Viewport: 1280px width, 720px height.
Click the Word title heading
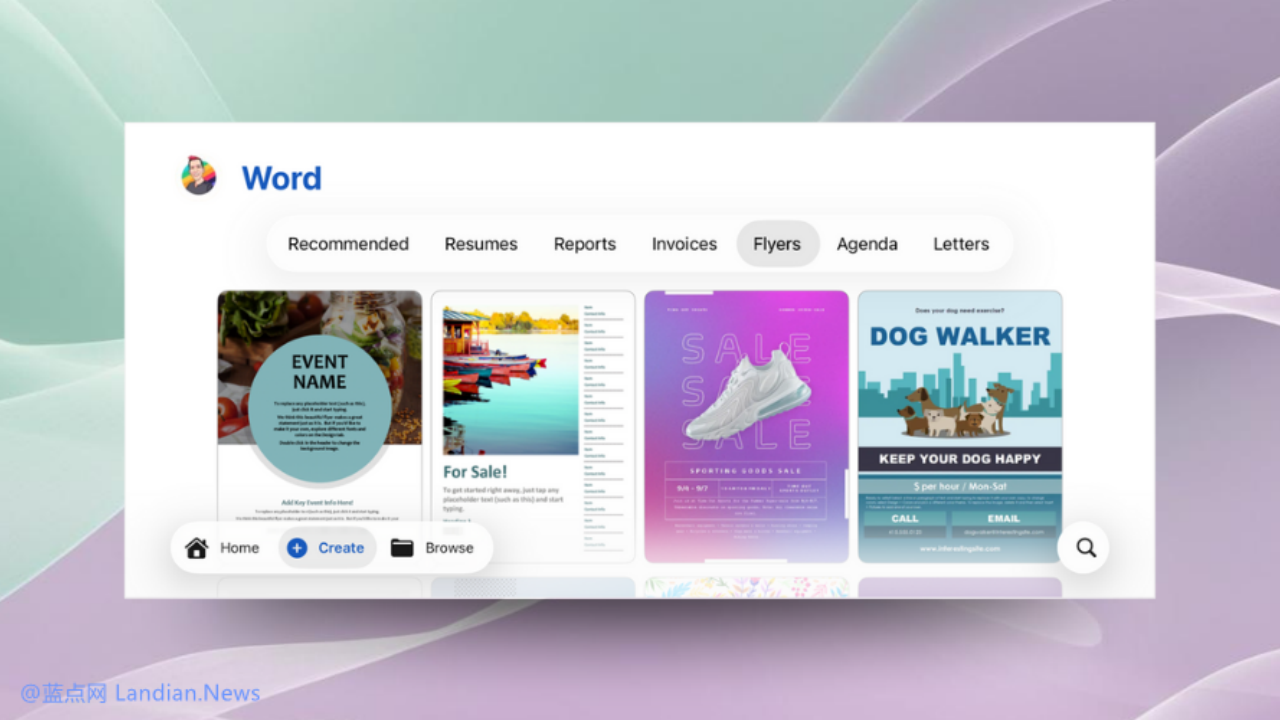coord(282,178)
